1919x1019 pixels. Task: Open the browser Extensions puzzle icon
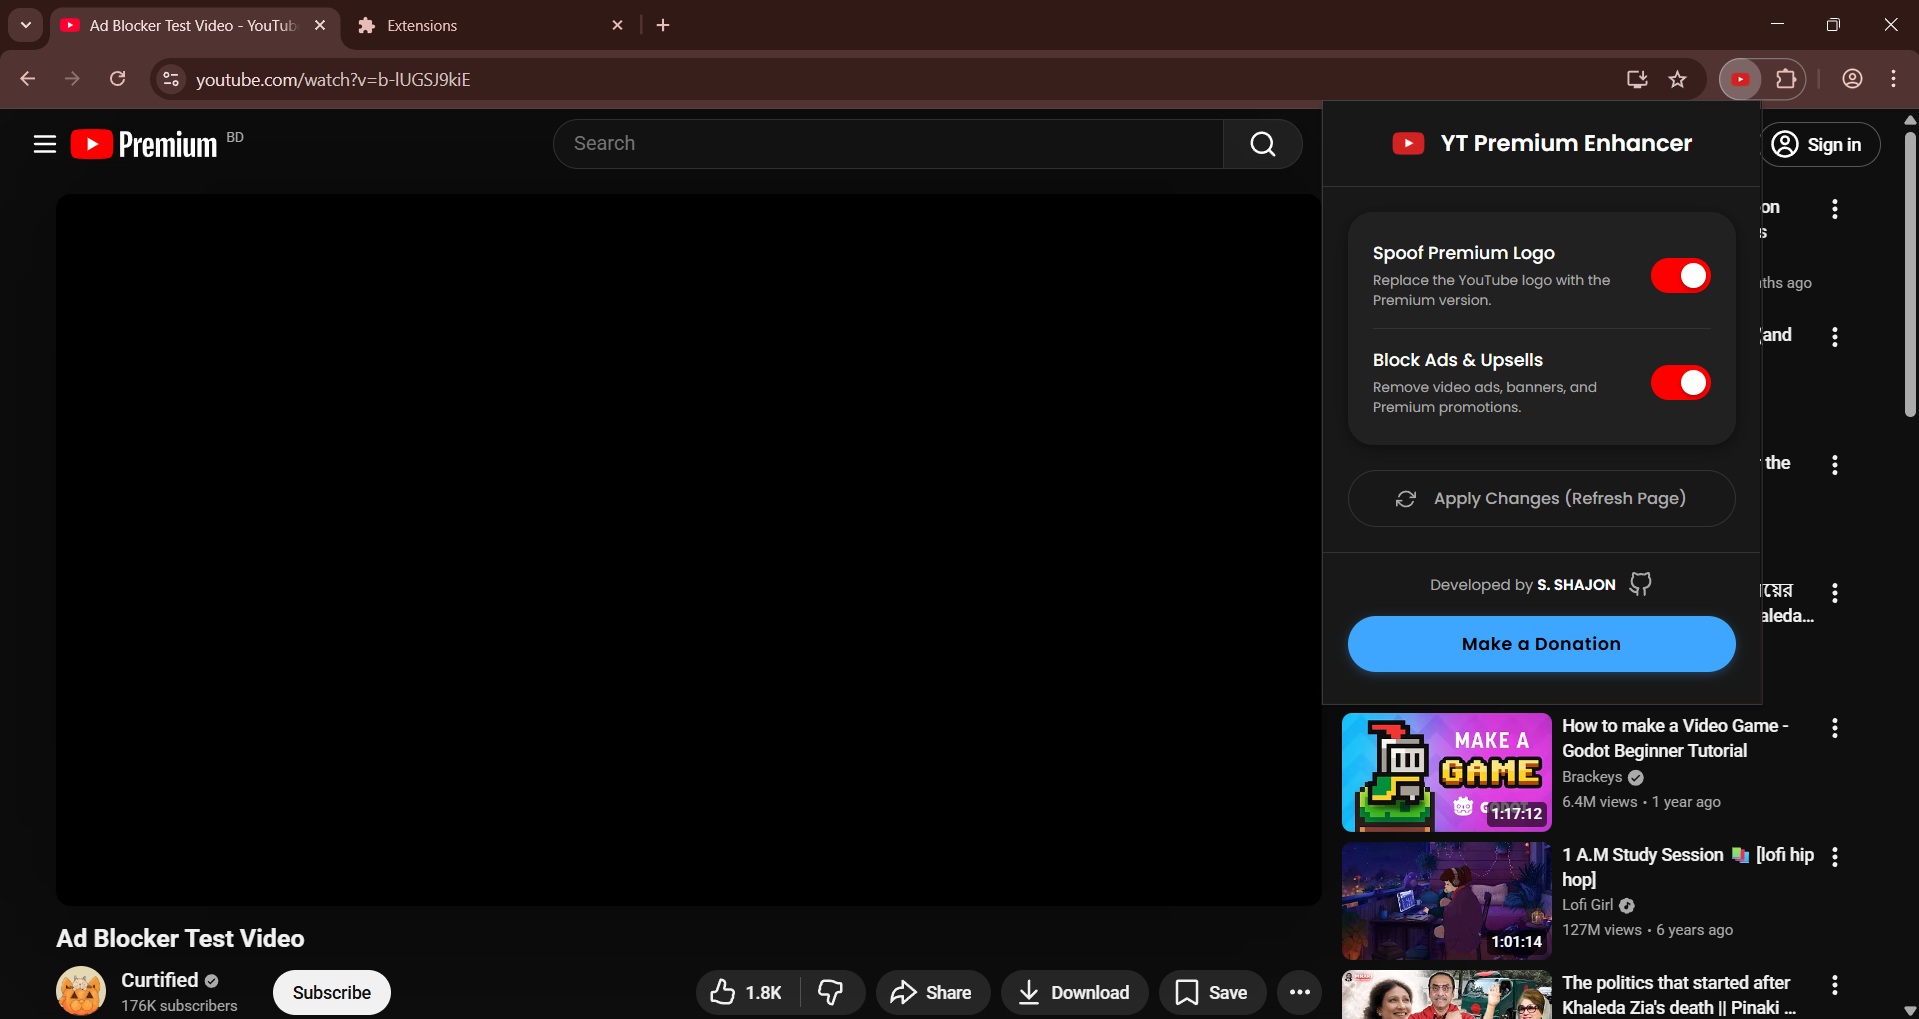point(1787,79)
